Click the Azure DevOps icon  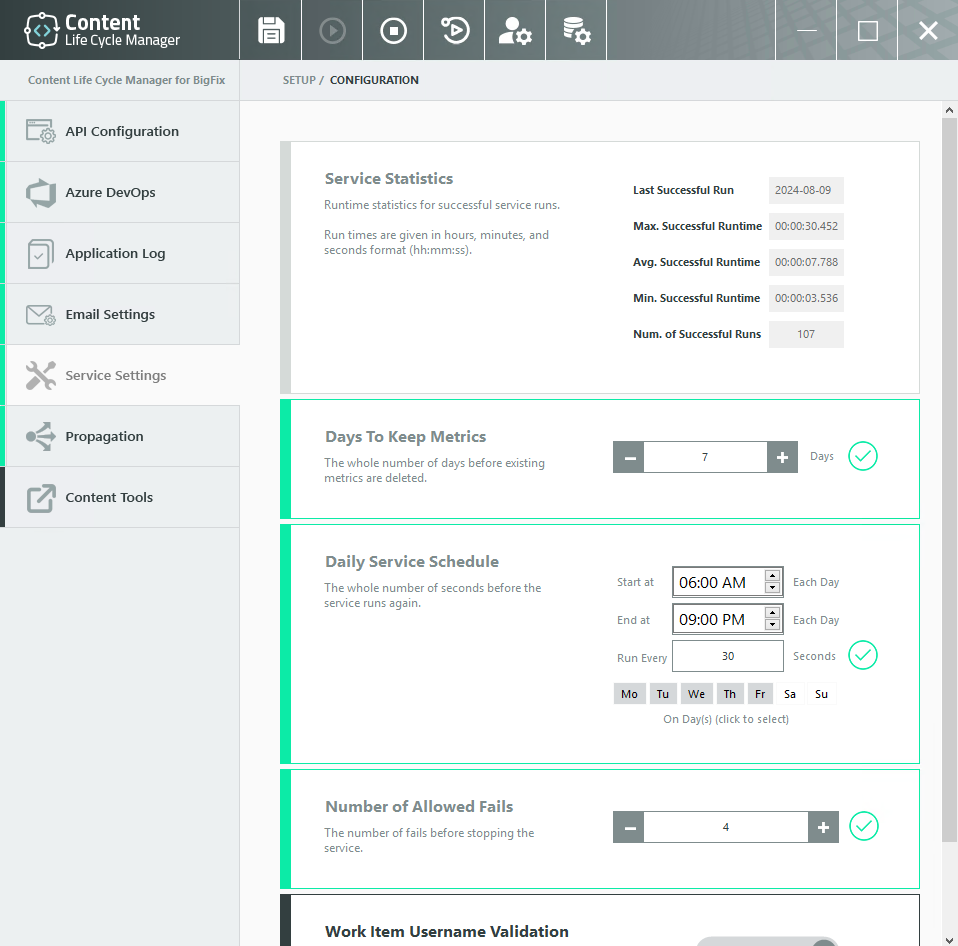41,192
